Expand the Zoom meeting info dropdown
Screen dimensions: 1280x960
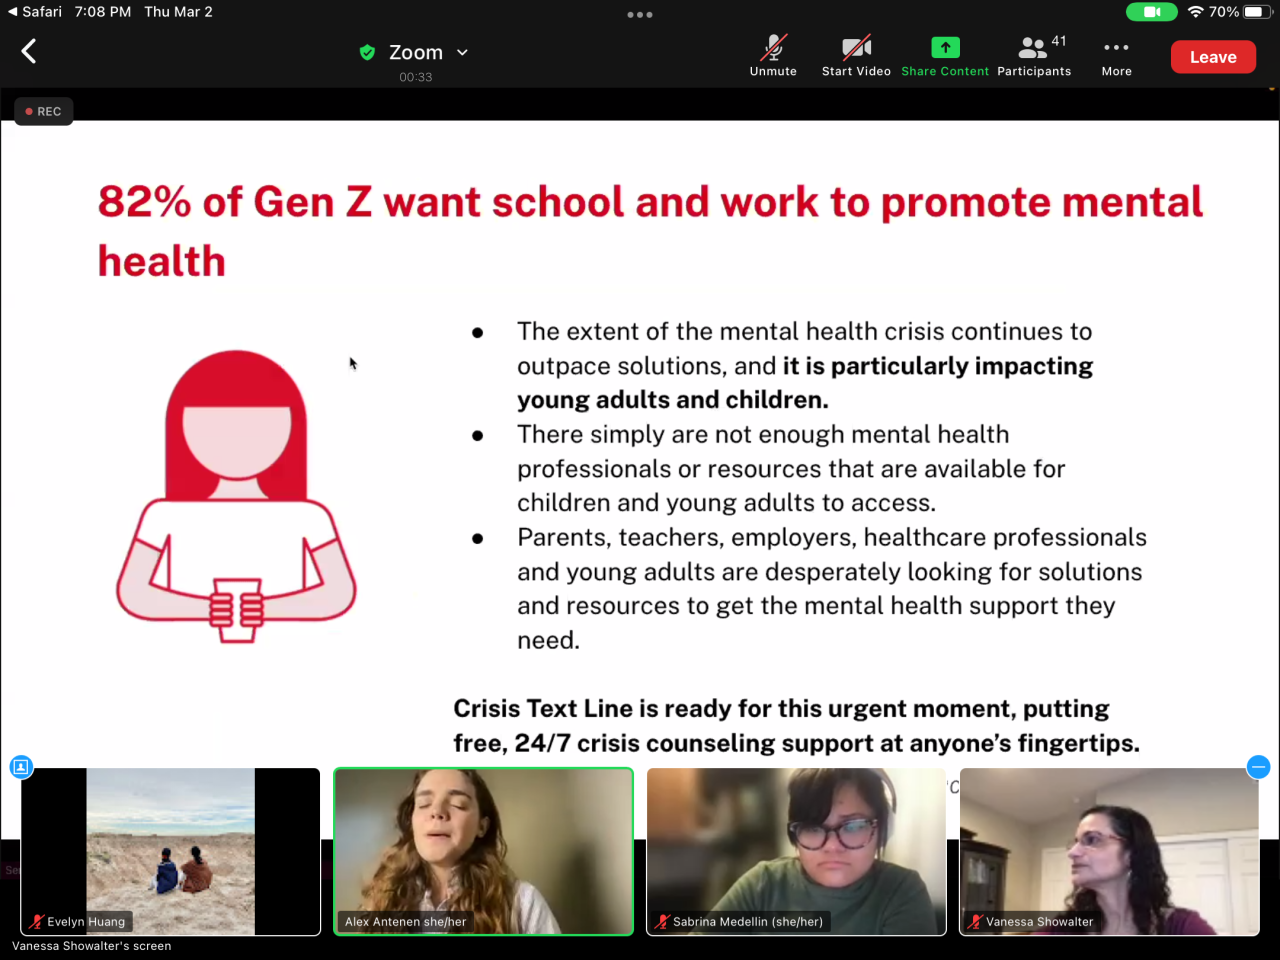tap(462, 52)
